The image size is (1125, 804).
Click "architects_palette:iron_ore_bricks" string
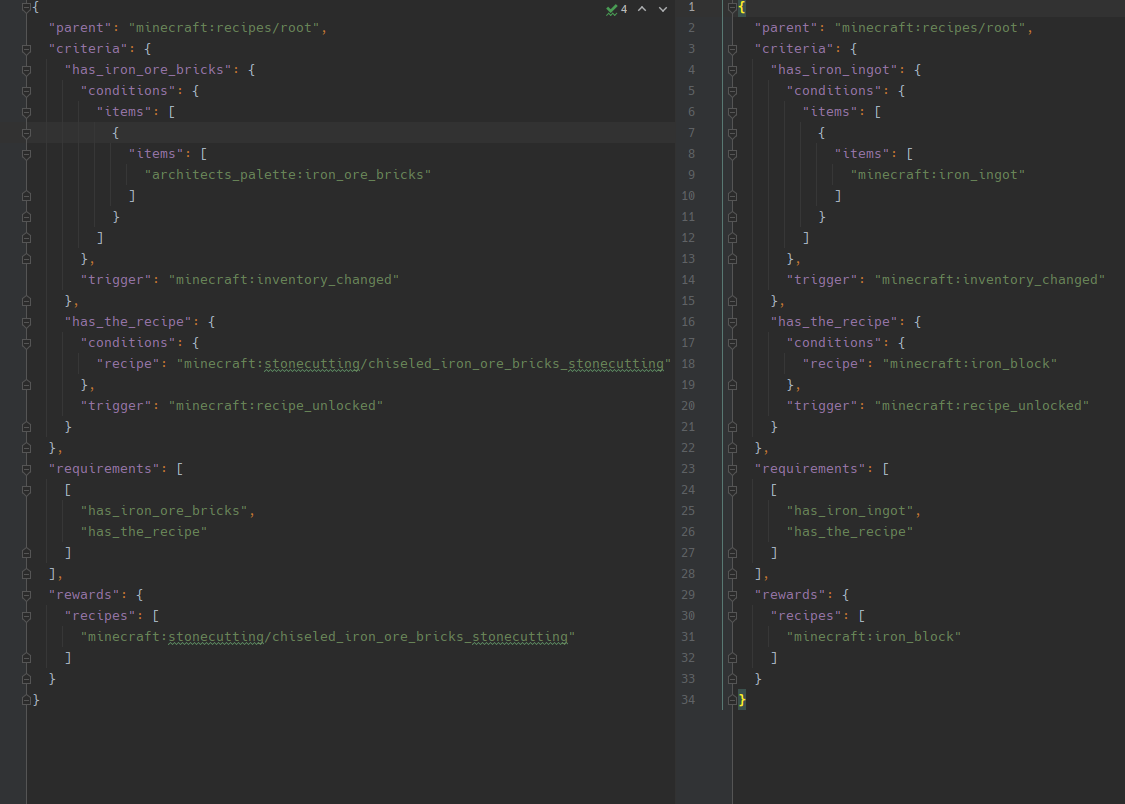(288, 175)
